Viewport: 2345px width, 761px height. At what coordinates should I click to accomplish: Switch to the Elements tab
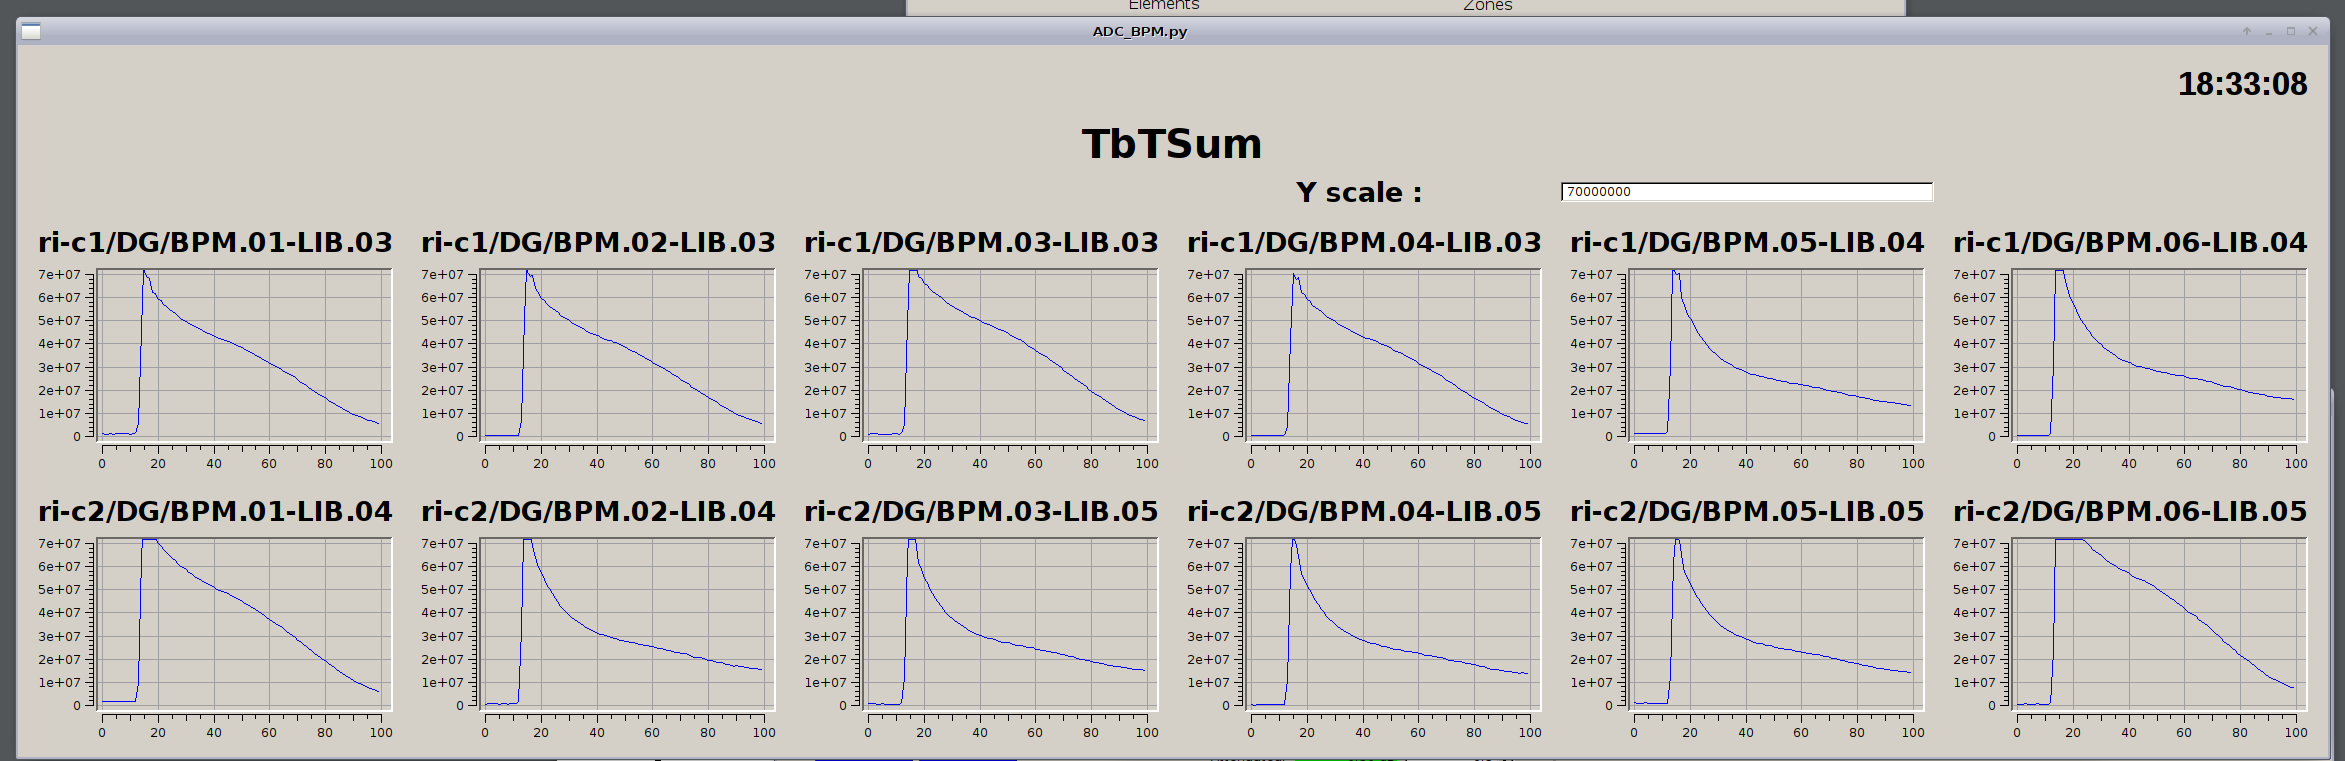1163,6
